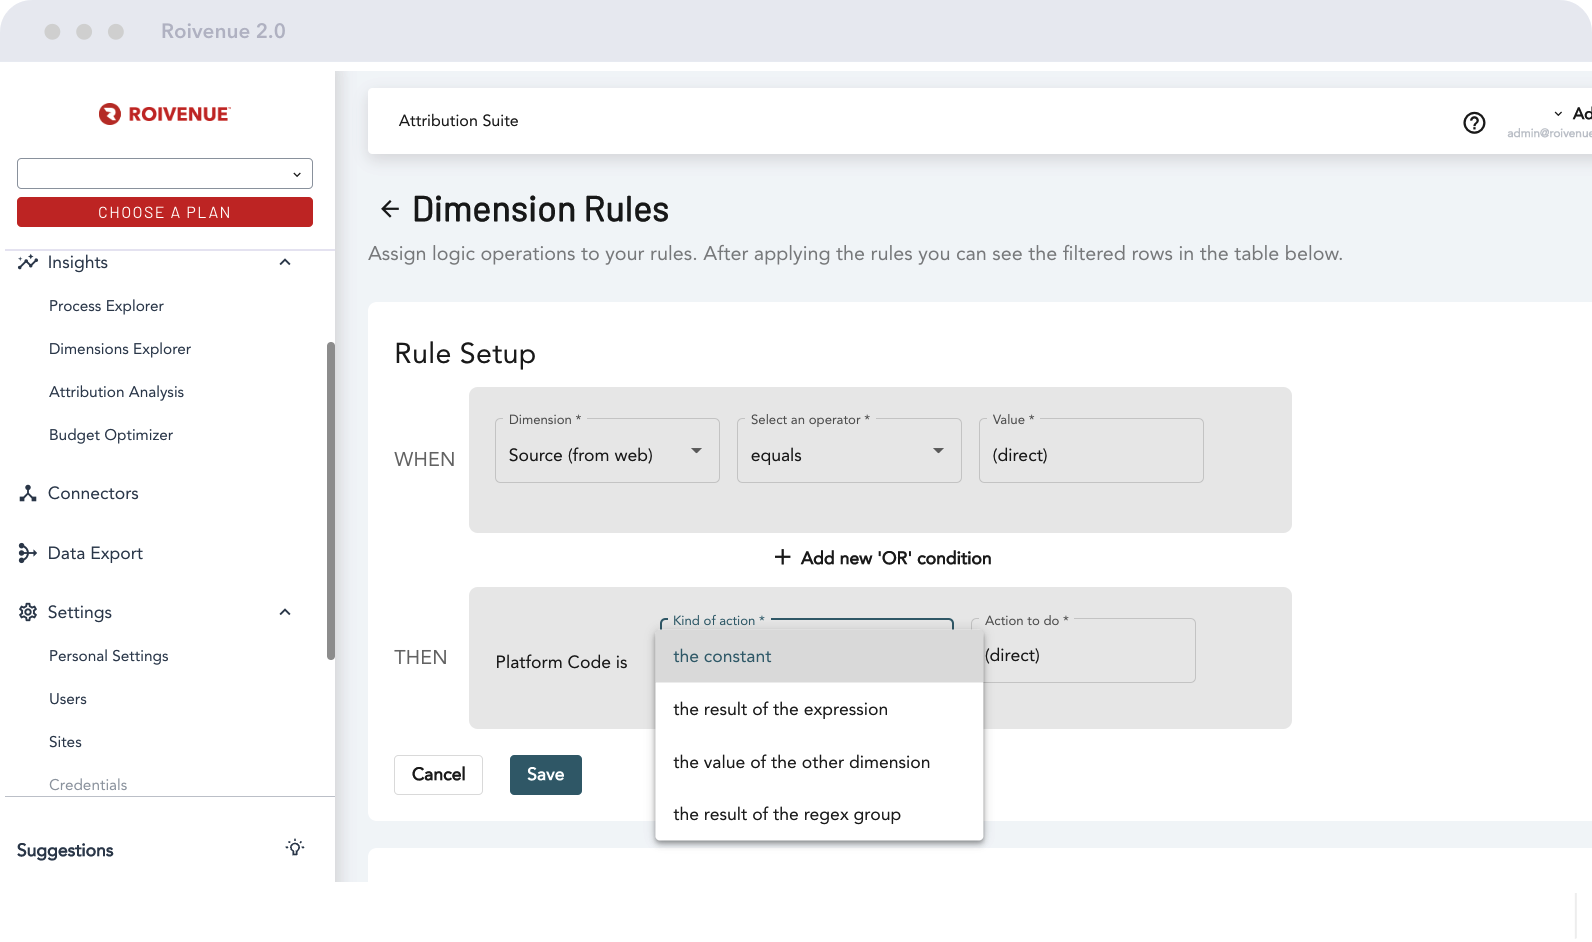Click the plus icon for new OR condition
The width and height of the screenshot is (1592, 942).
pos(783,557)
